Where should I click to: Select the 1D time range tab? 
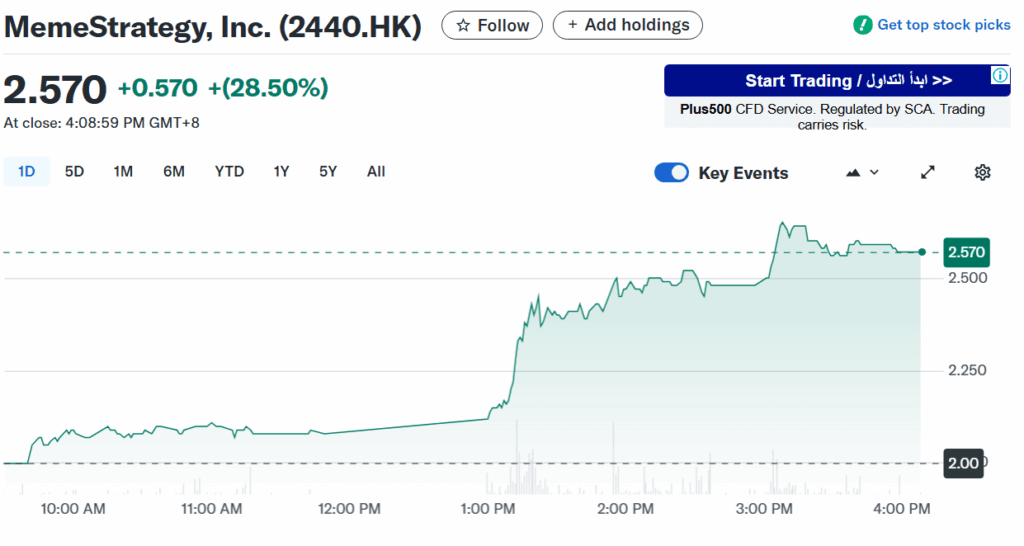pos(26,172)
